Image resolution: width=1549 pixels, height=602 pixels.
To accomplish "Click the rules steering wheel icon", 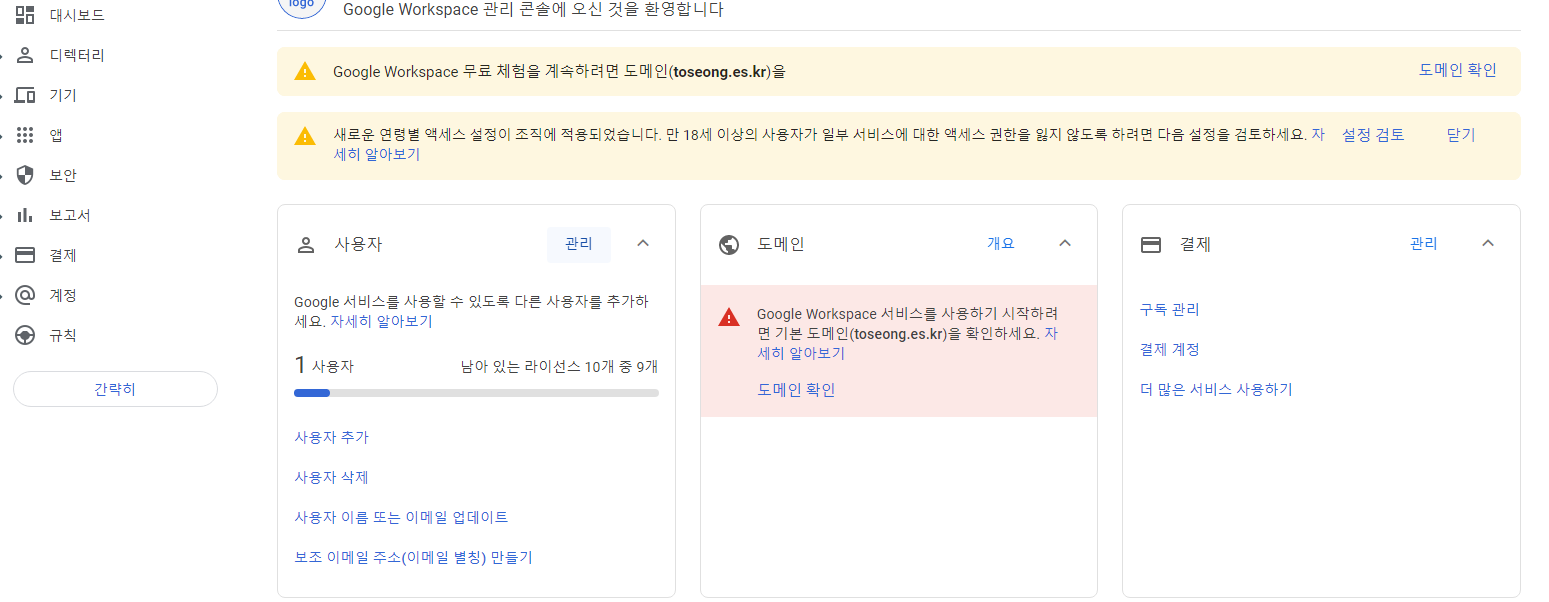I will point(25,335).
